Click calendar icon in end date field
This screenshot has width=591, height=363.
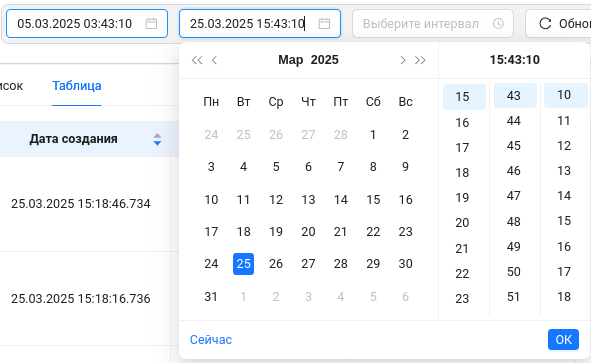tap(324, 24)
